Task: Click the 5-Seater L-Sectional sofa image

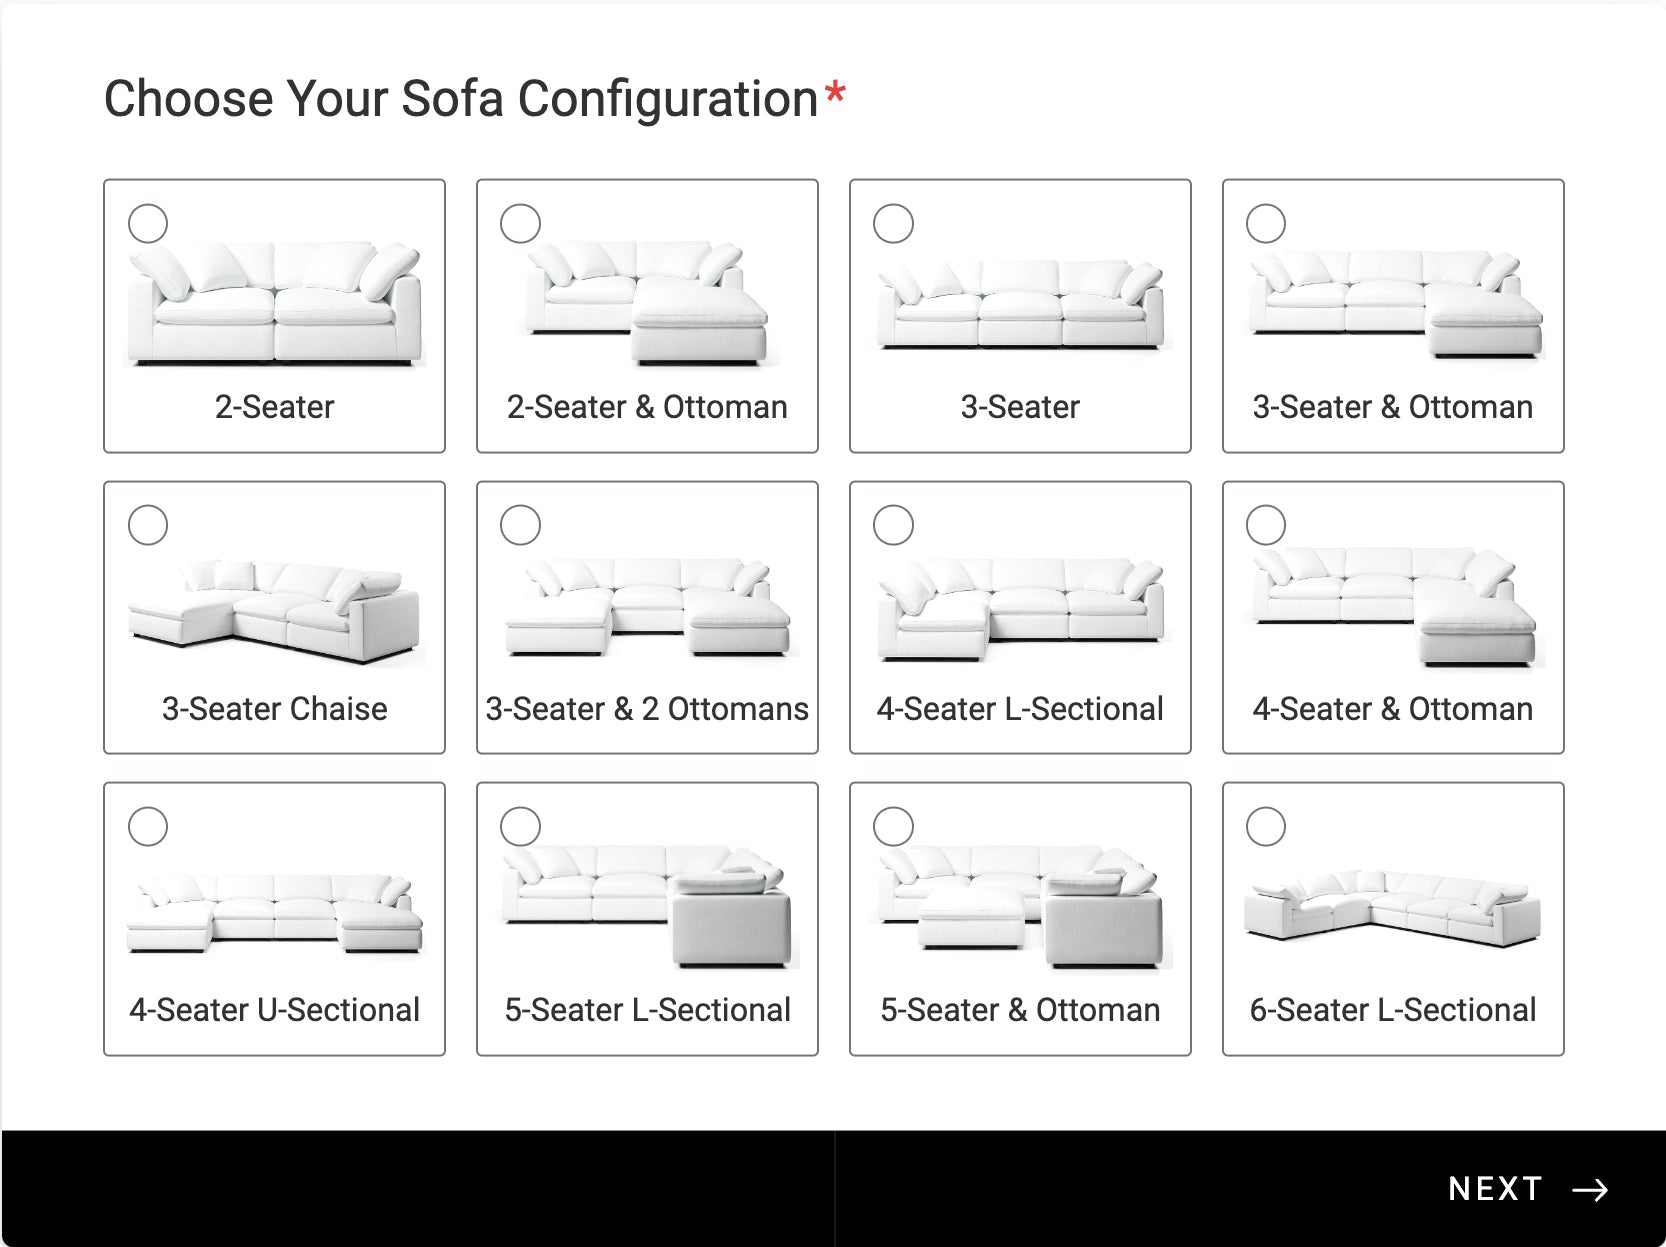Action: point(647,906)
